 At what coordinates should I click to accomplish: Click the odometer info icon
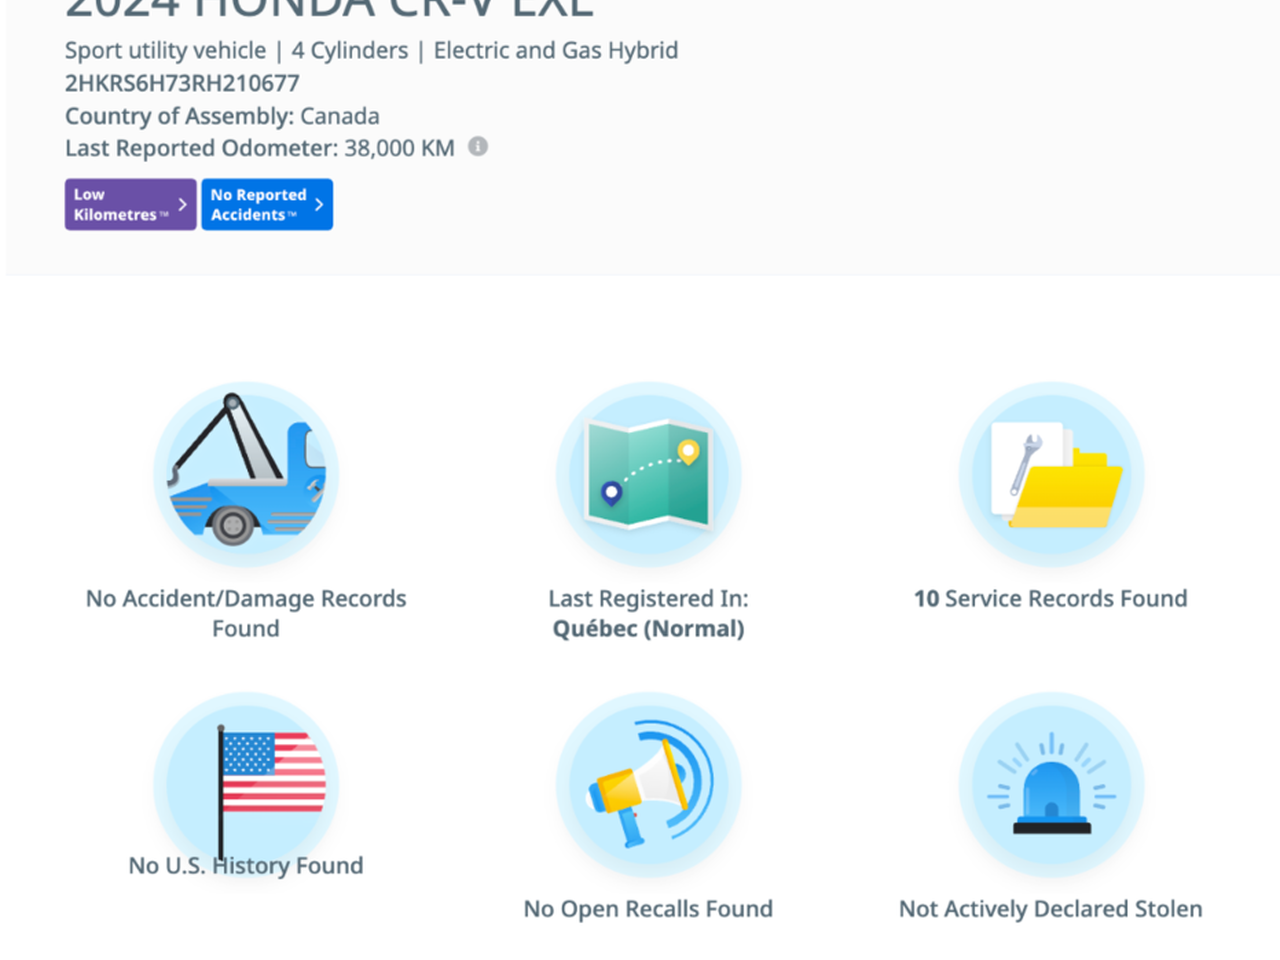pos(478,147)
